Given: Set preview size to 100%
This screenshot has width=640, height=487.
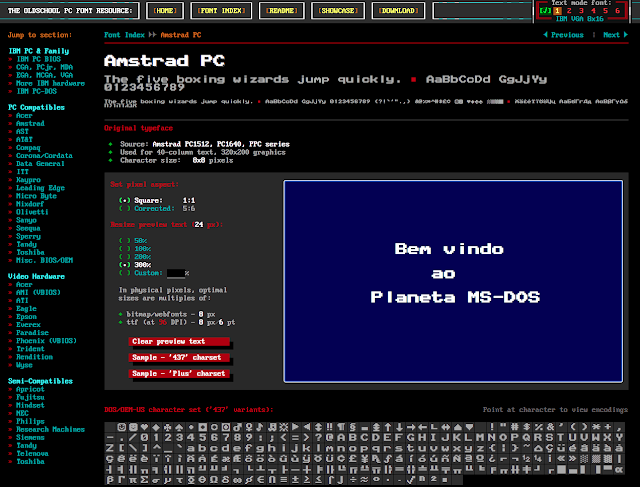Looking at the screenshot, I should 135,249.
